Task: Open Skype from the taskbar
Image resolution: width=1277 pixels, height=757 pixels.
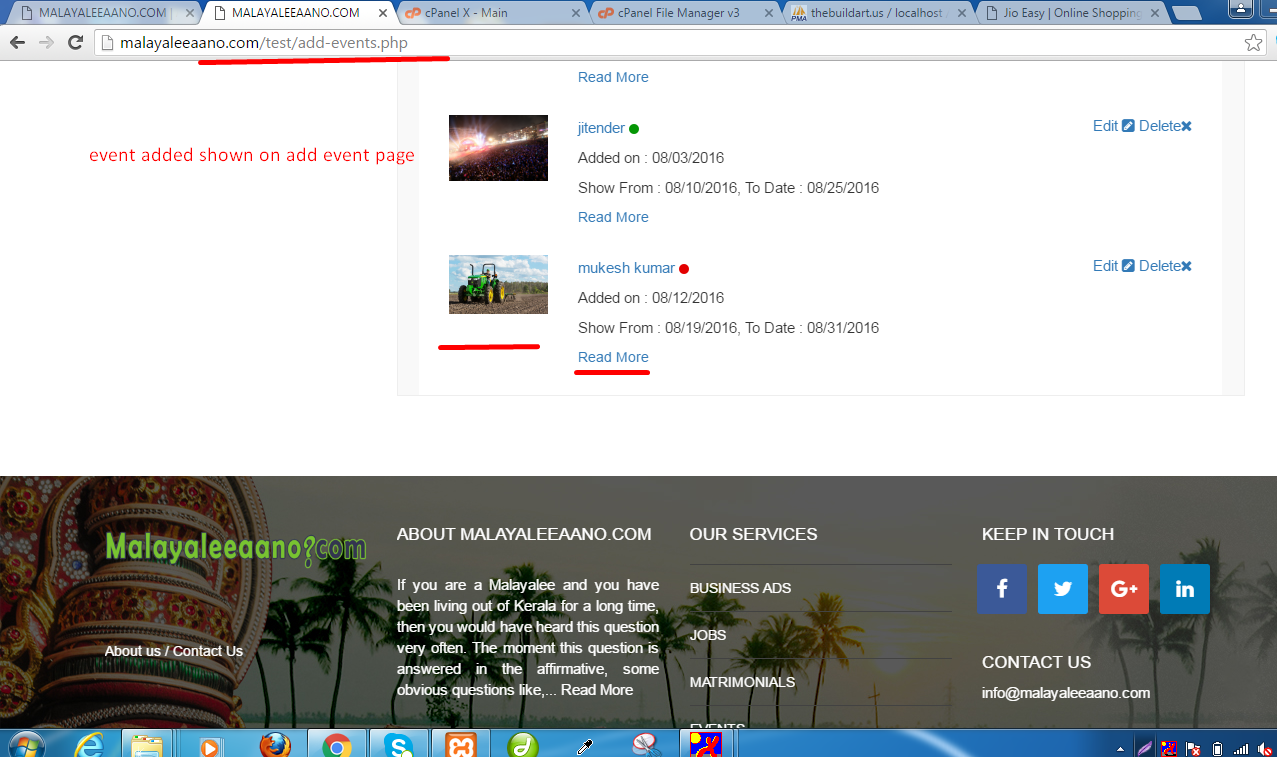Action: pyautogui.click(x=399, y=745)
